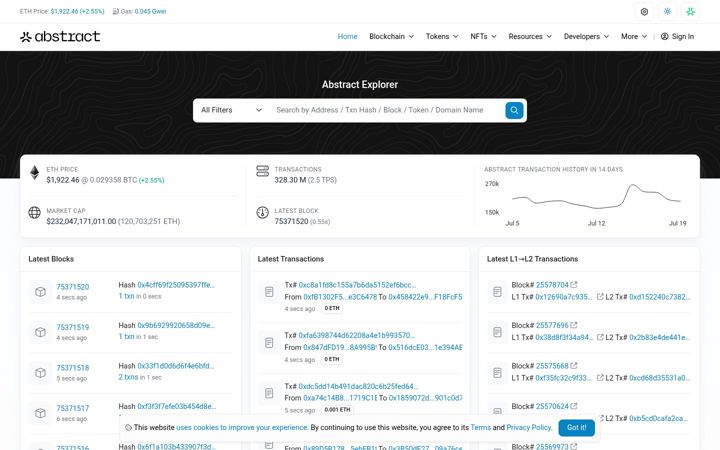The image size is (720, 450).
Task: Expand the Tokens menu
Action: (442, 36)
